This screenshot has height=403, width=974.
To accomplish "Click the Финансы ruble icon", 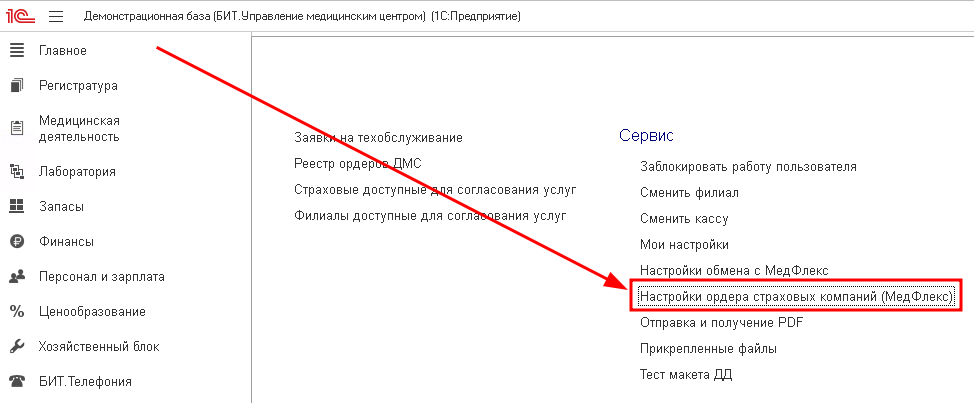I will [x=17, y=241].
